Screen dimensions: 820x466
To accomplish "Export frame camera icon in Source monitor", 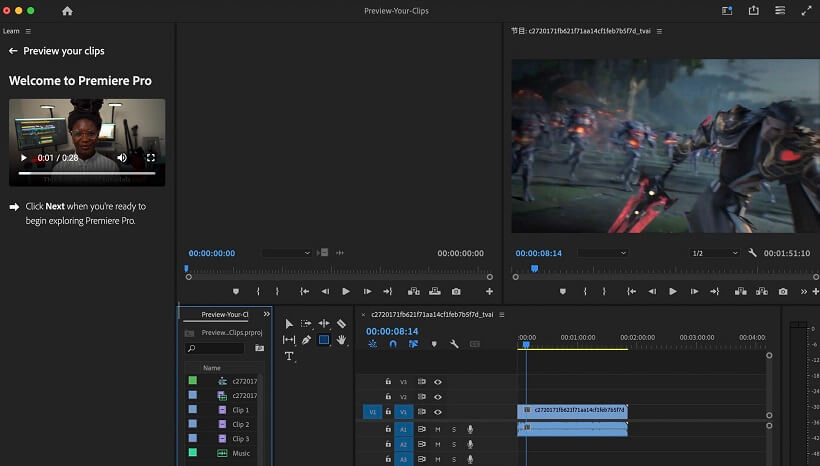I will point(456,291).
